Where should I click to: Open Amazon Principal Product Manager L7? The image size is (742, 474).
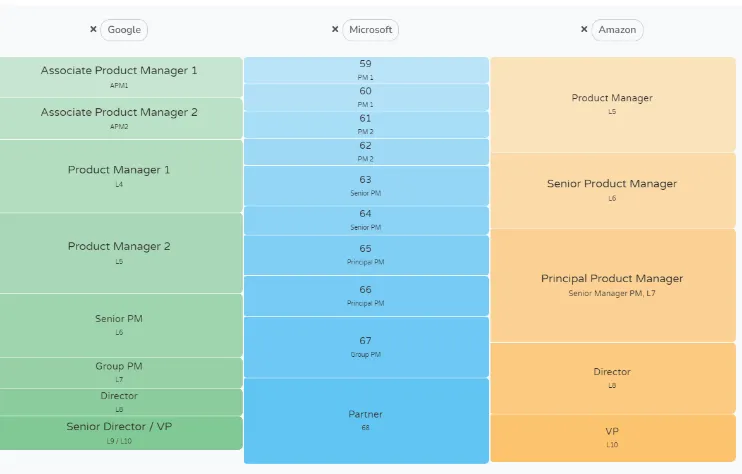tap(613, 286)
